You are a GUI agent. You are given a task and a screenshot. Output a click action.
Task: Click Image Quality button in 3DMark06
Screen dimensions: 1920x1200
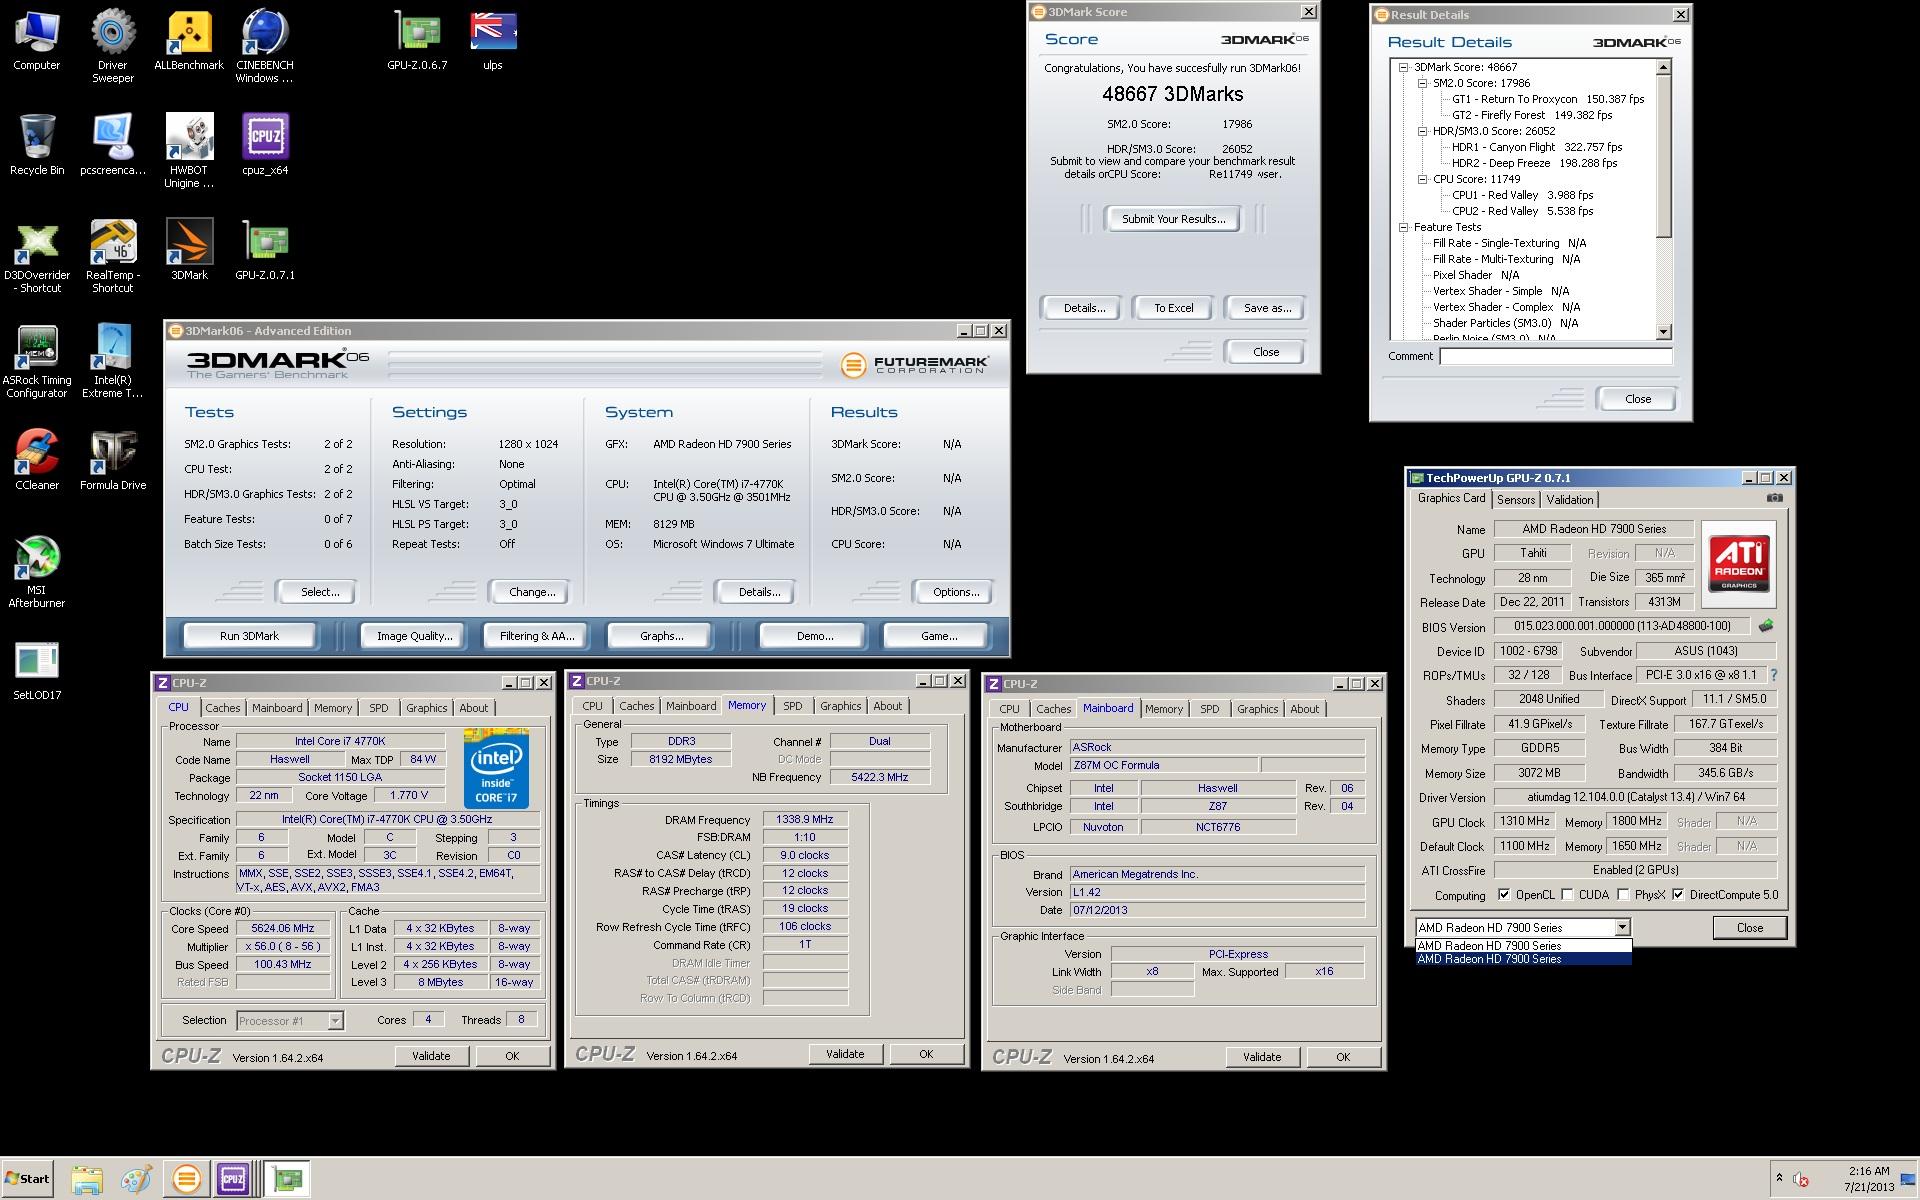coord(414,636)
